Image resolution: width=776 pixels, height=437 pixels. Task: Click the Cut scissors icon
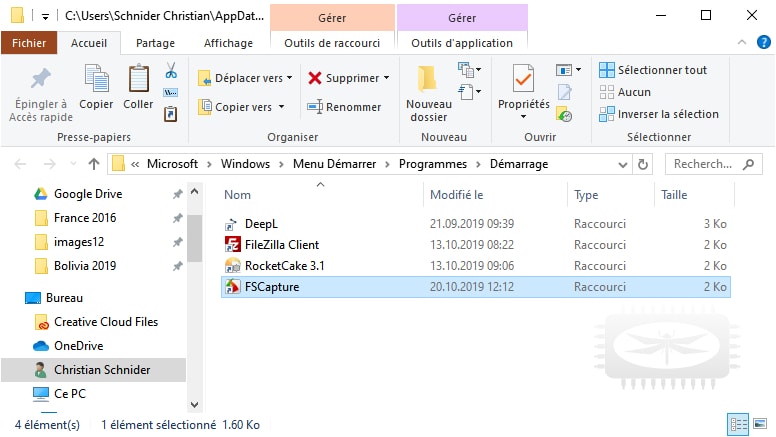pos(171,70)
